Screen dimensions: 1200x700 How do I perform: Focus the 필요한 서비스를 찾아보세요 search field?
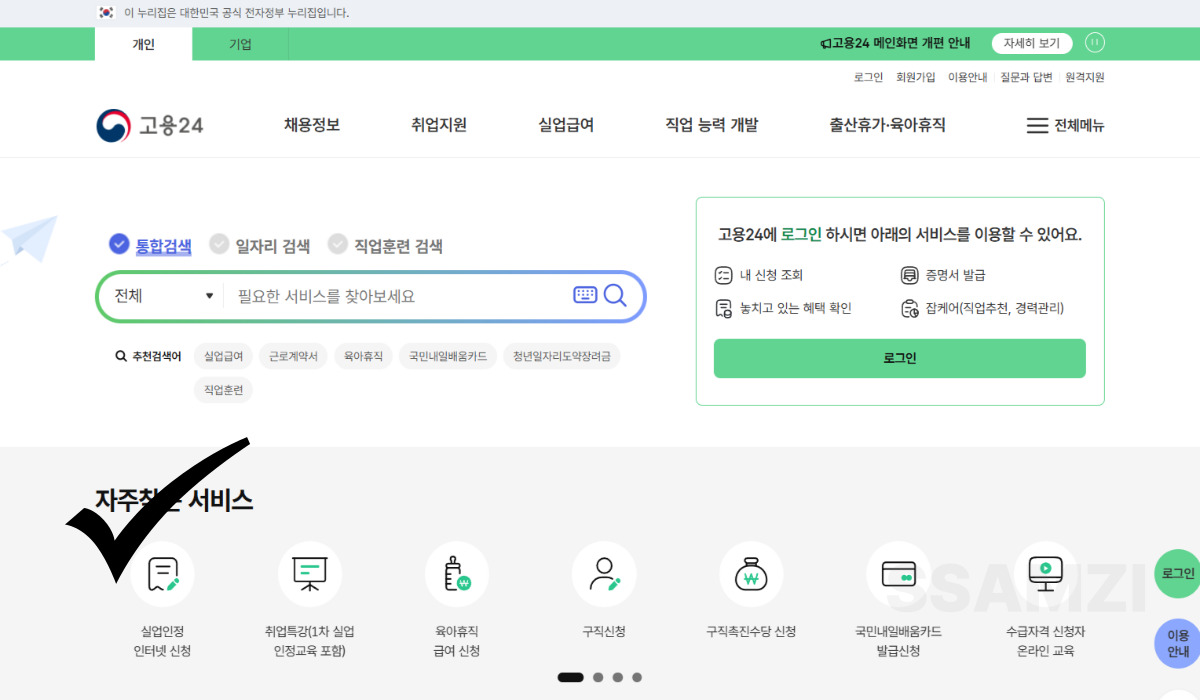[x=400, y=296]
